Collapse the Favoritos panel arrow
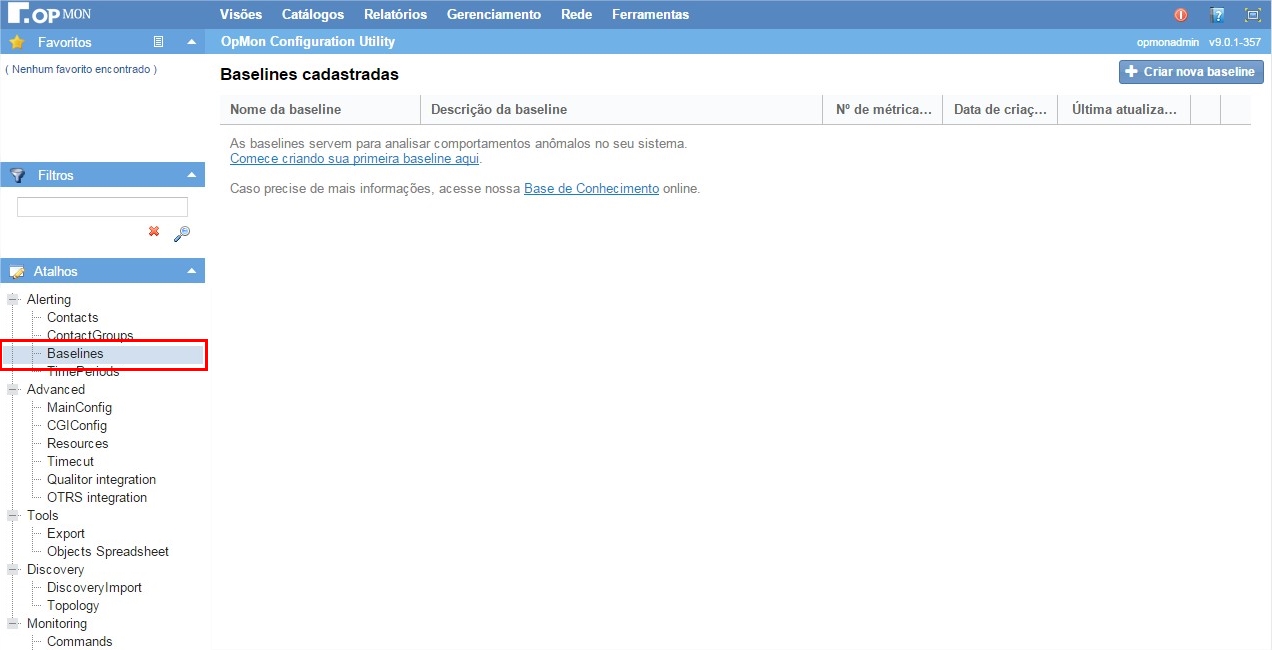Viewport: 1272px width, 650px height. (x=192, y=42)
